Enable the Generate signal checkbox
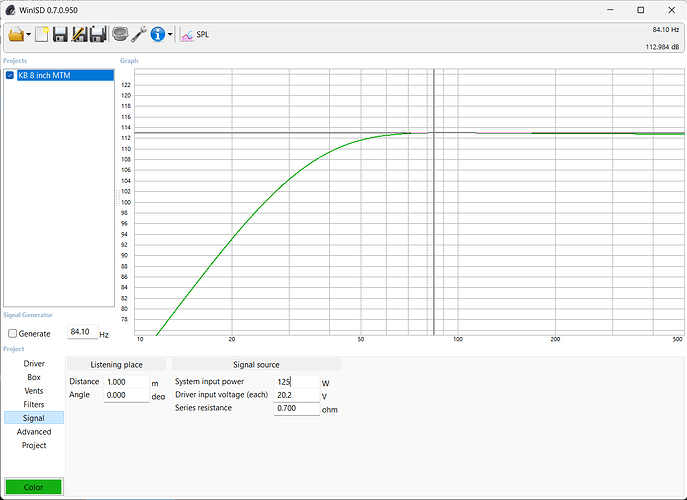Viewport: 687px width, 500px height. (x=12, y=334)
